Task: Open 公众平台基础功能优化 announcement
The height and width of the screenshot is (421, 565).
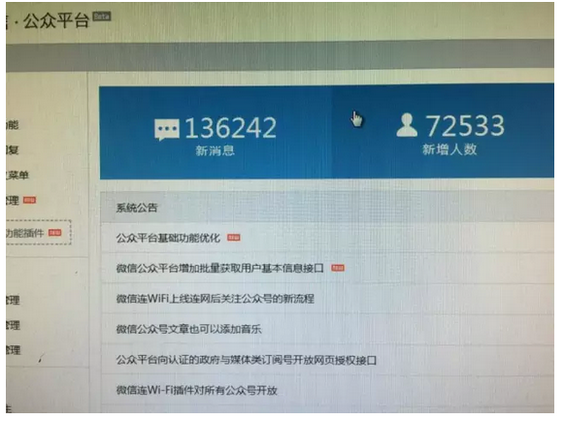Action: click(168, 238)
